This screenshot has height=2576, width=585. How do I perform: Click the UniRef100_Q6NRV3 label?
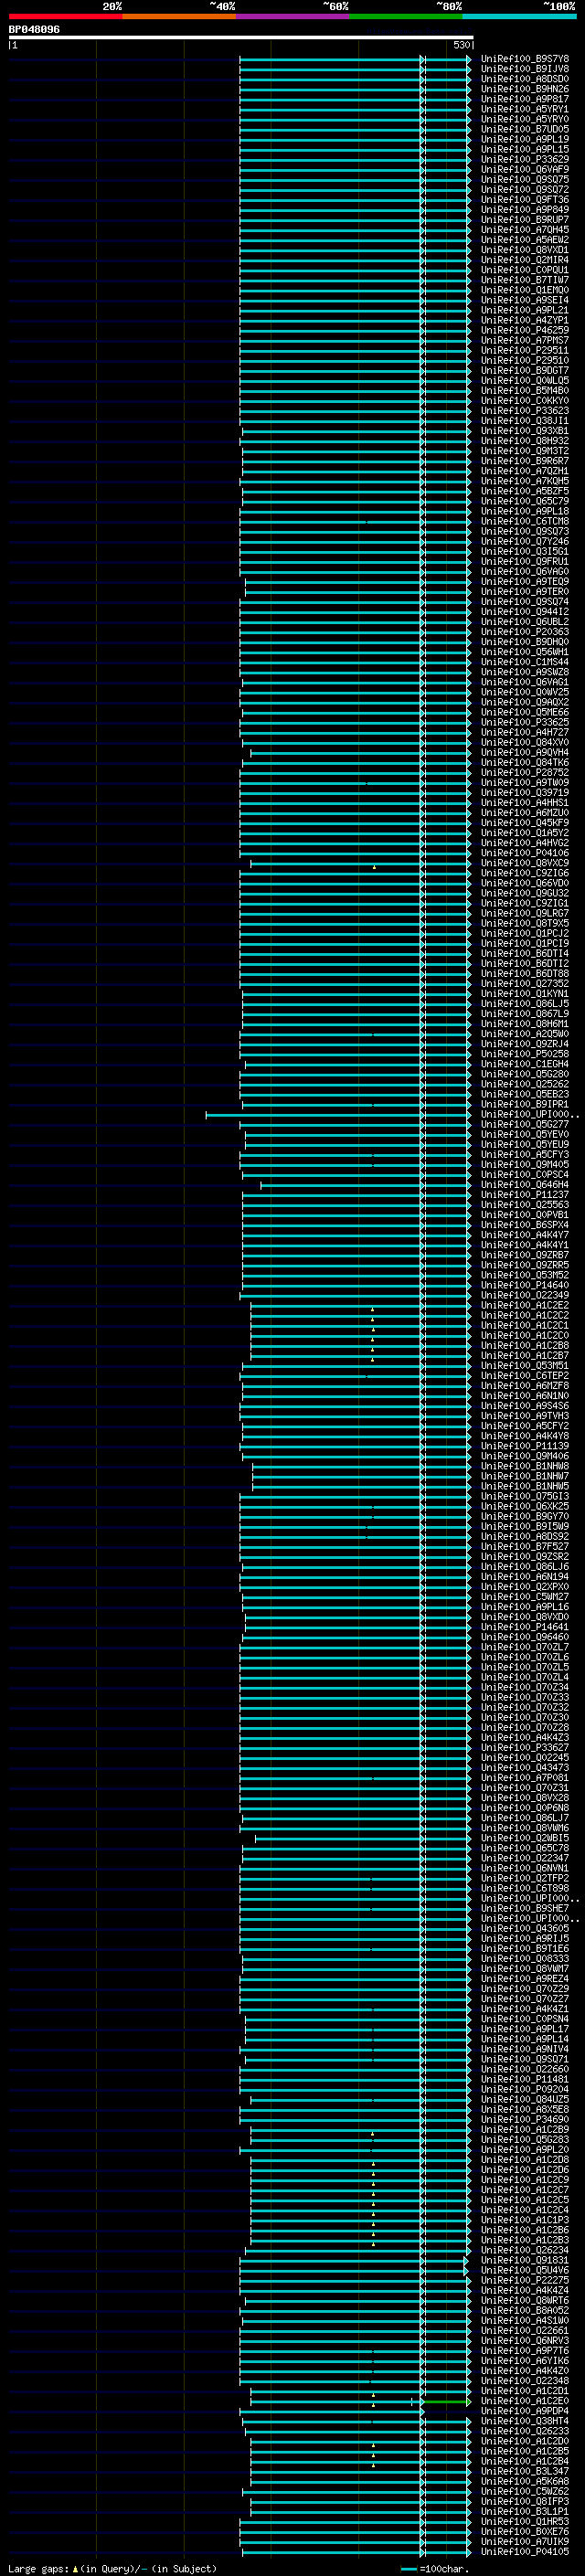tap(525, 2340)
